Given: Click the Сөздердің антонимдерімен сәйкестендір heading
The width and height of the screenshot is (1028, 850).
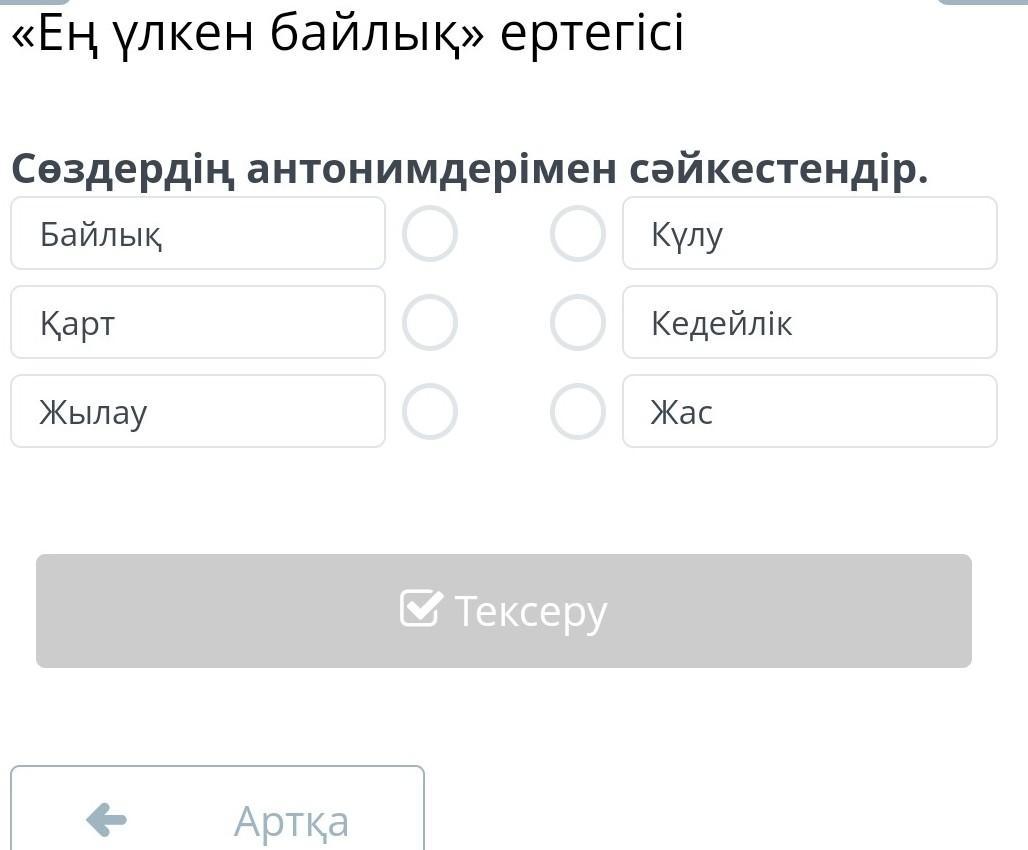Looking at the screenshot, I should coord(470,170).
